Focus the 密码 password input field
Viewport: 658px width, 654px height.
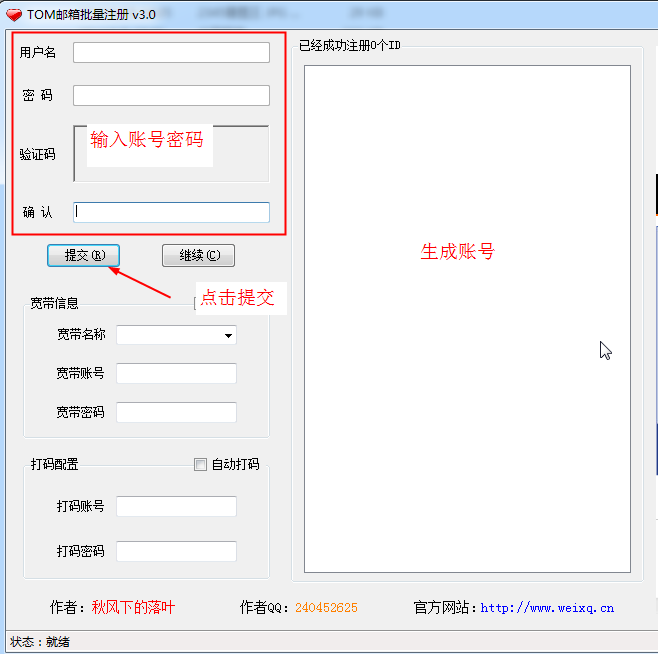coord(171,96)
